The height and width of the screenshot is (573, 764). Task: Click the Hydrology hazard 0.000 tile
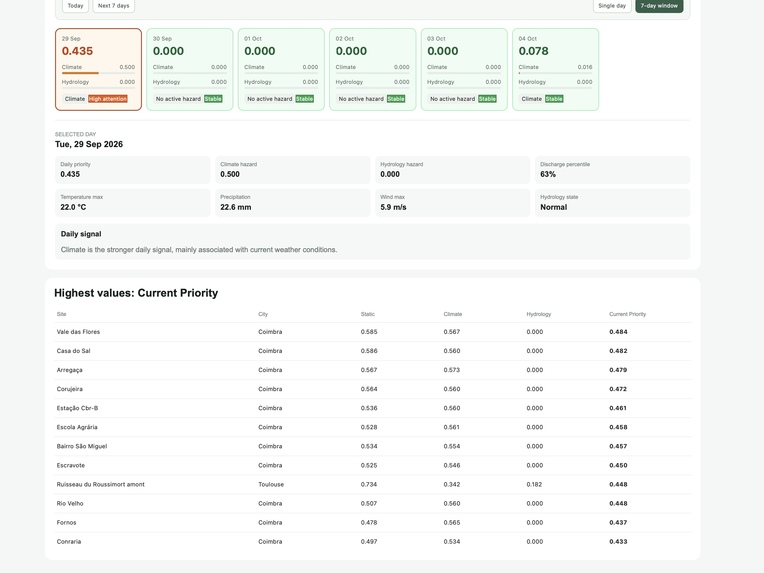coord(453,170)
